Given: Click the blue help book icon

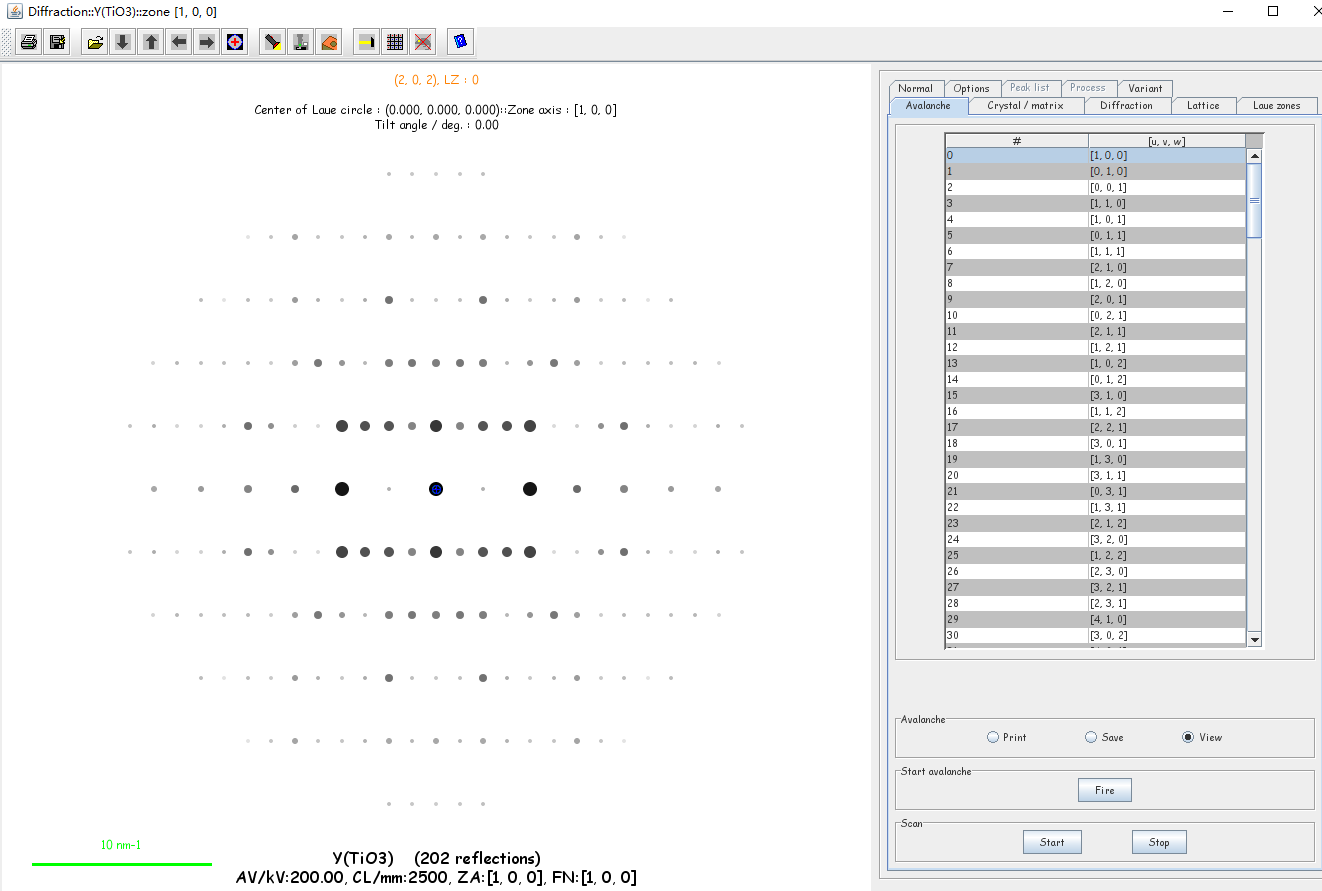Looking at the screenshot, I should coord(461,42).
